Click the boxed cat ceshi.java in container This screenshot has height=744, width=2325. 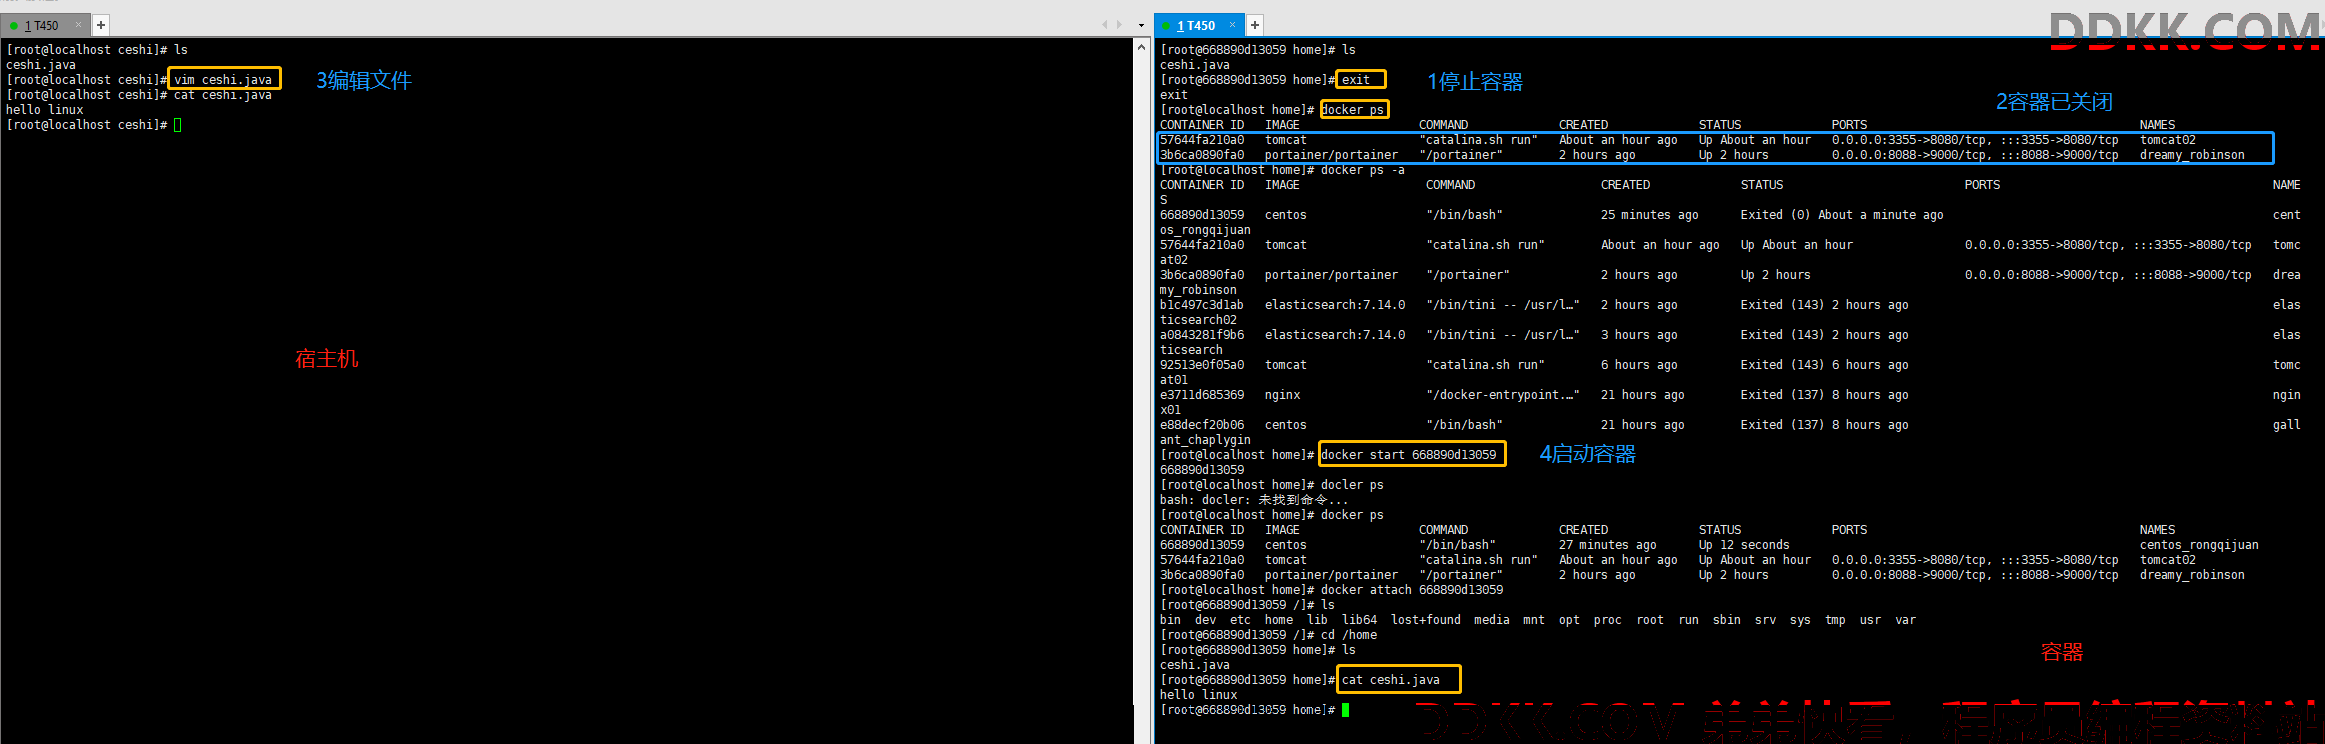(1398, 679)
